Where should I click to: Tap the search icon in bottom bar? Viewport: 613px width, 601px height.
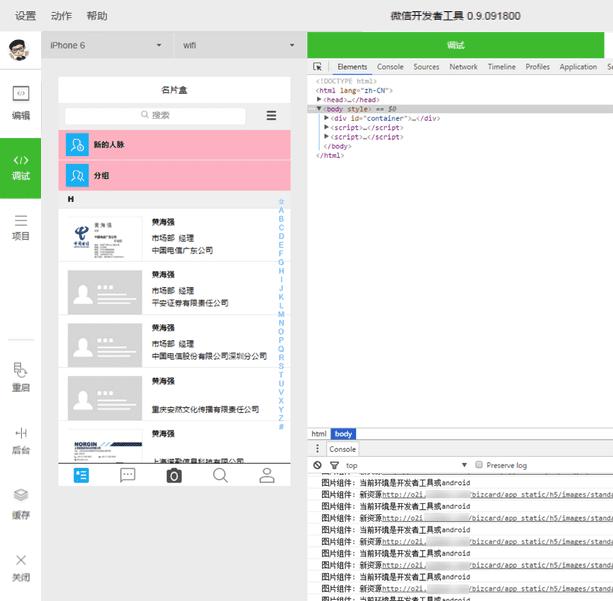(220, 475)
